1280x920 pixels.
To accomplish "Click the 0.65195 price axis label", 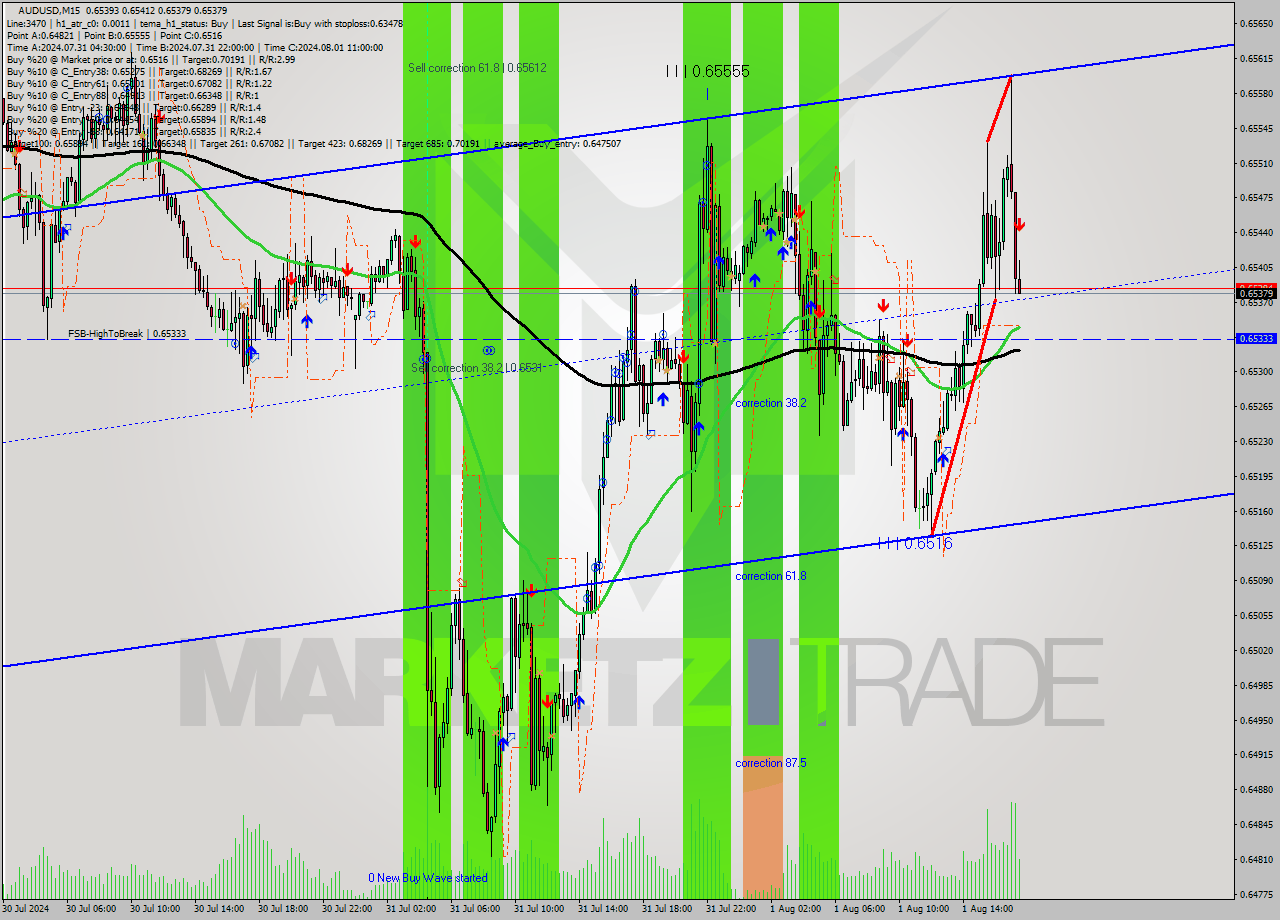I will point(1256,476).
